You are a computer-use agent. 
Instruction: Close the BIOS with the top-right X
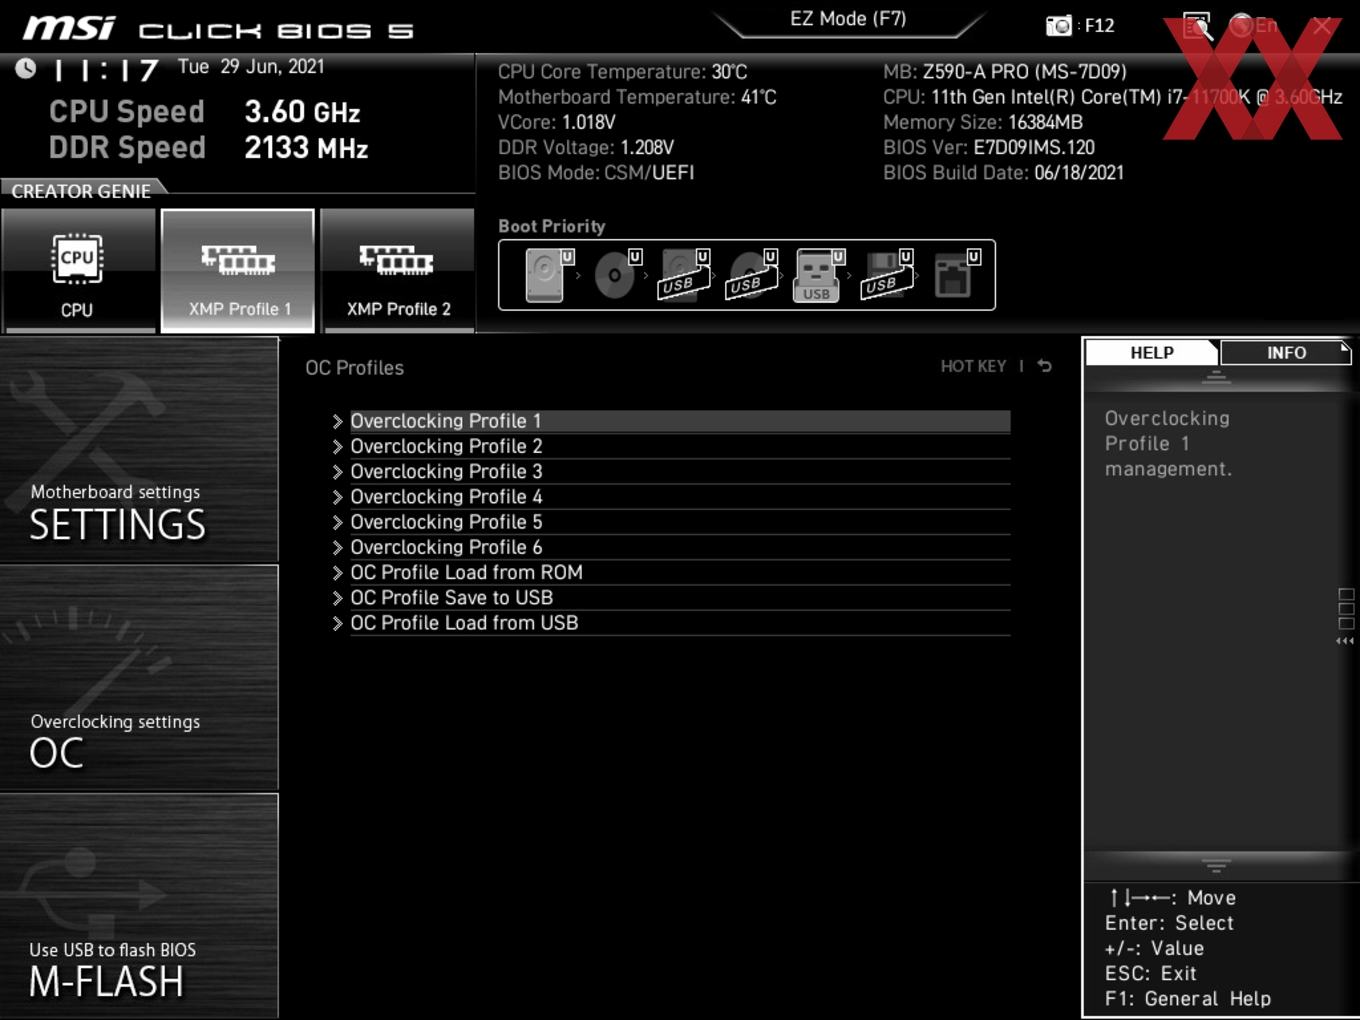[x=1322, y=26]
